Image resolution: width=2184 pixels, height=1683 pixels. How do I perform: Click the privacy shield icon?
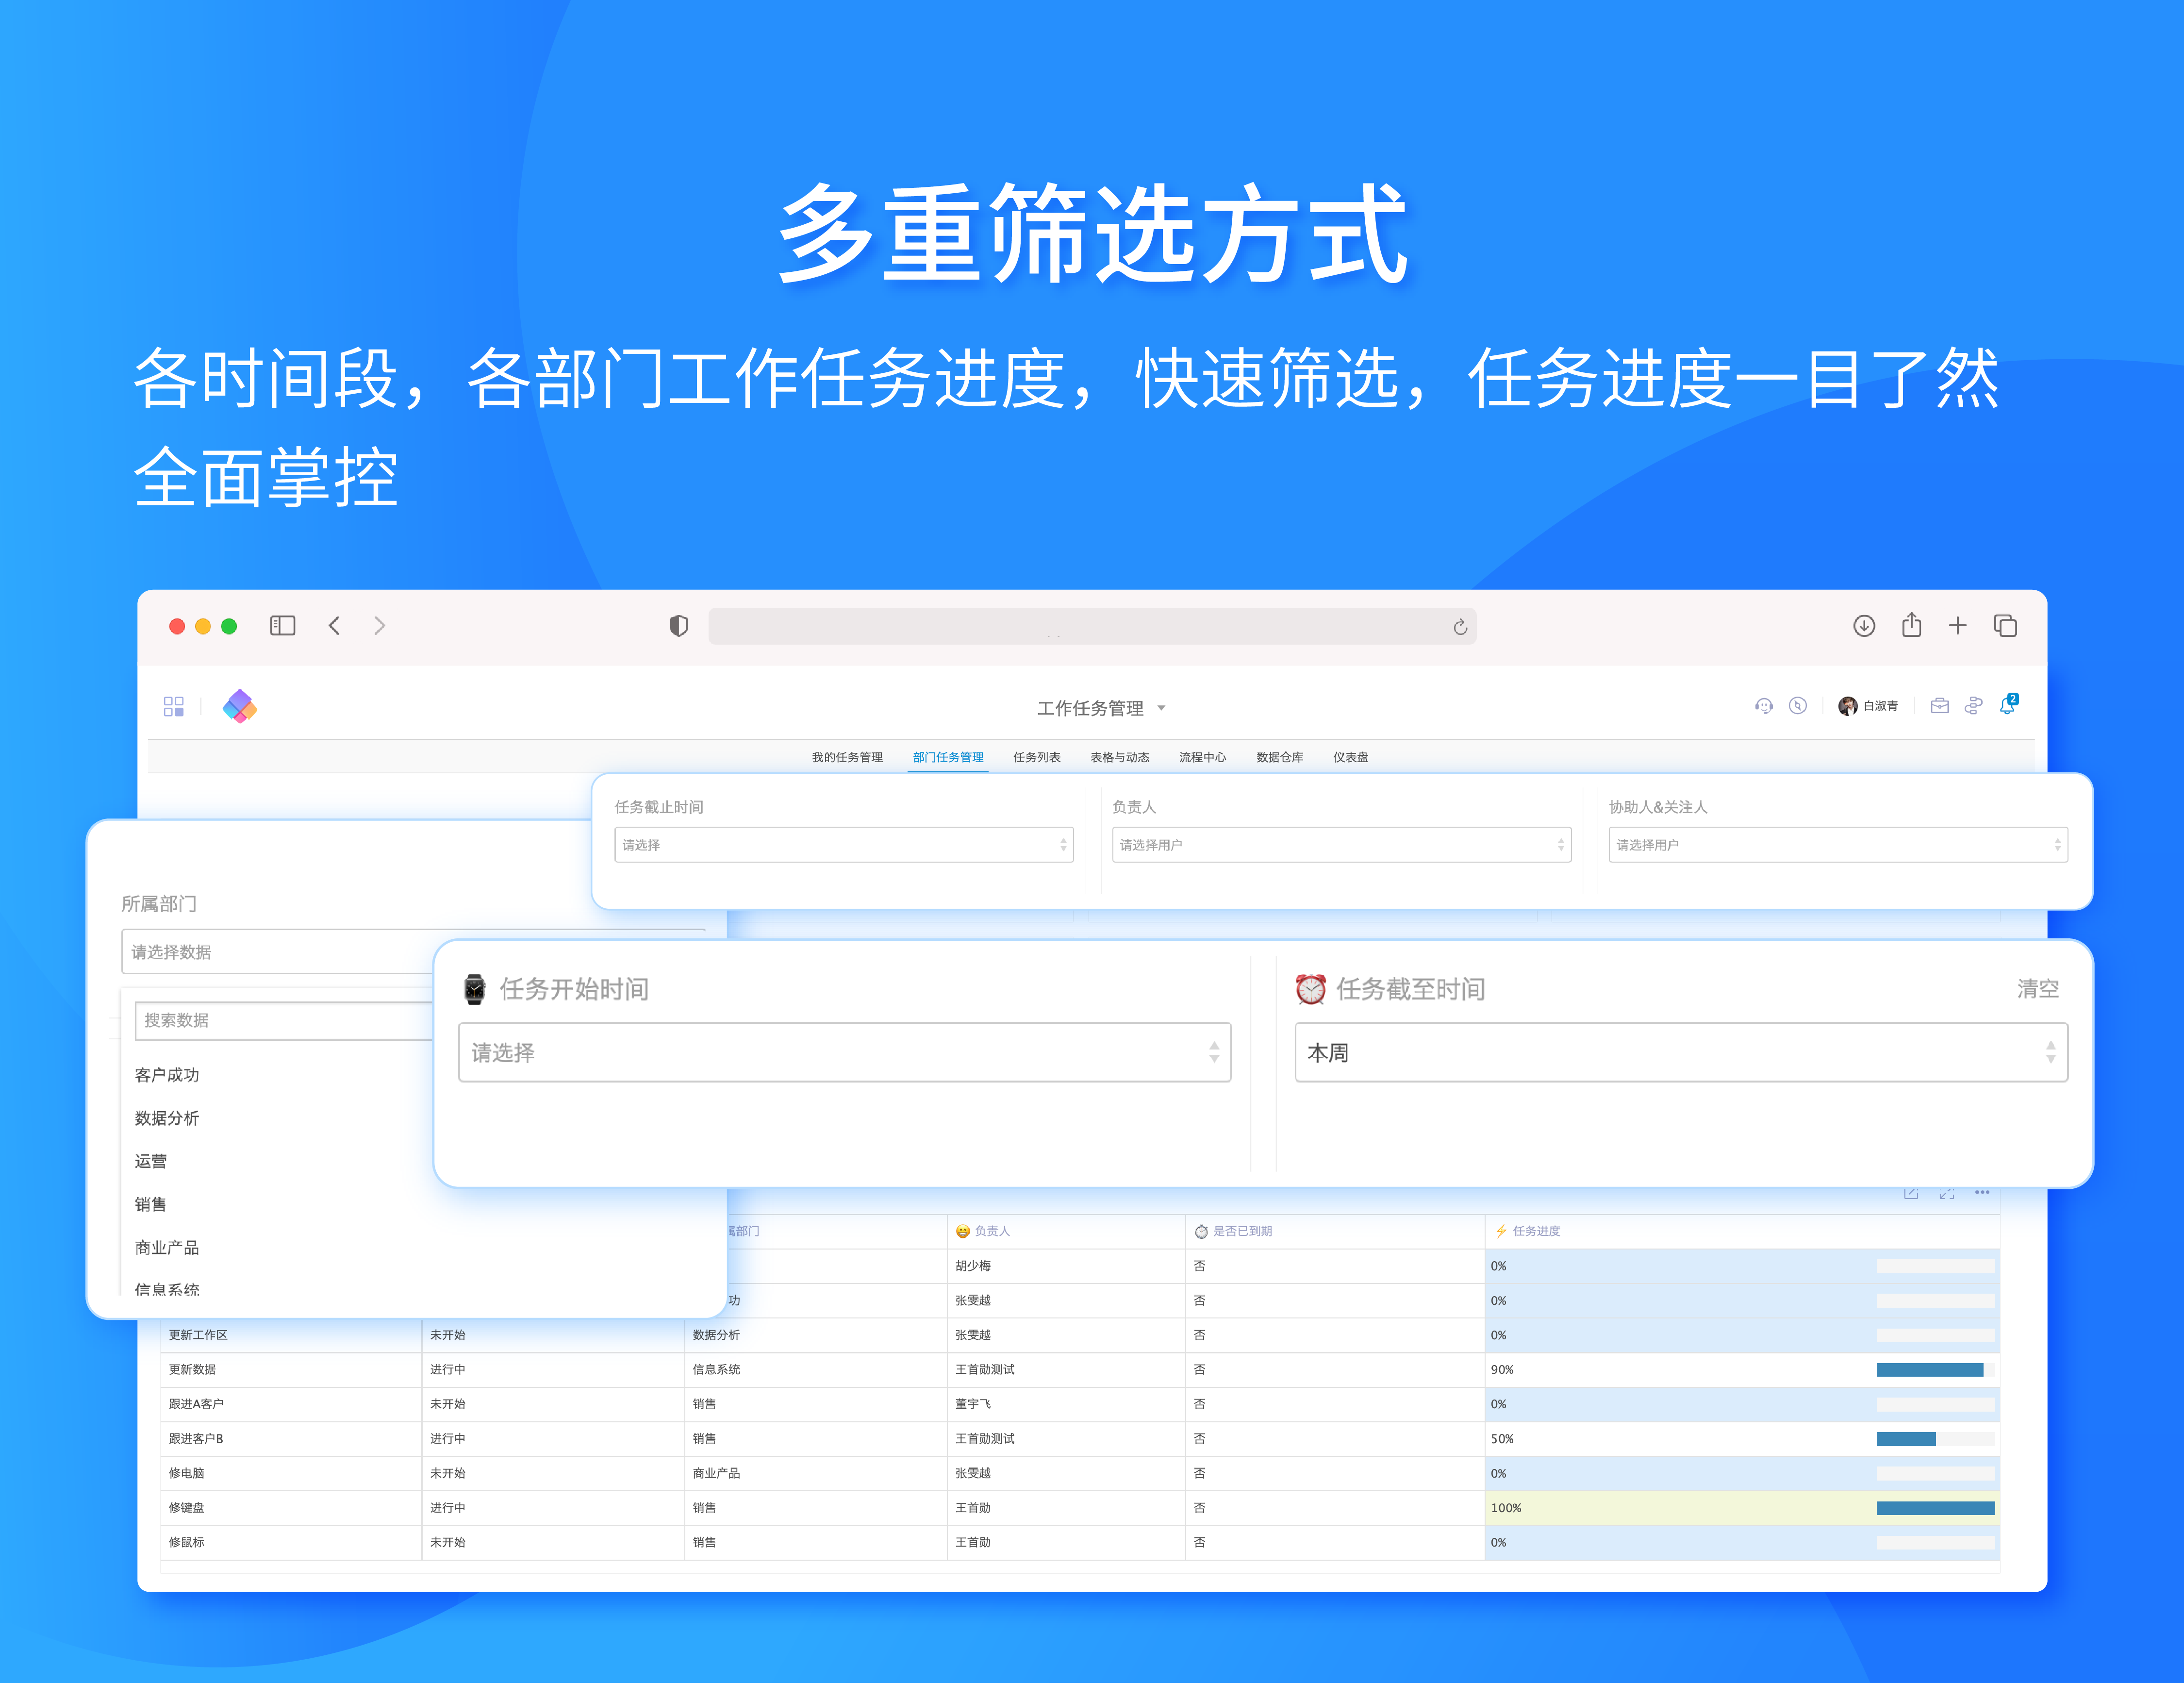pyautogui.click(x=679, y=626)
